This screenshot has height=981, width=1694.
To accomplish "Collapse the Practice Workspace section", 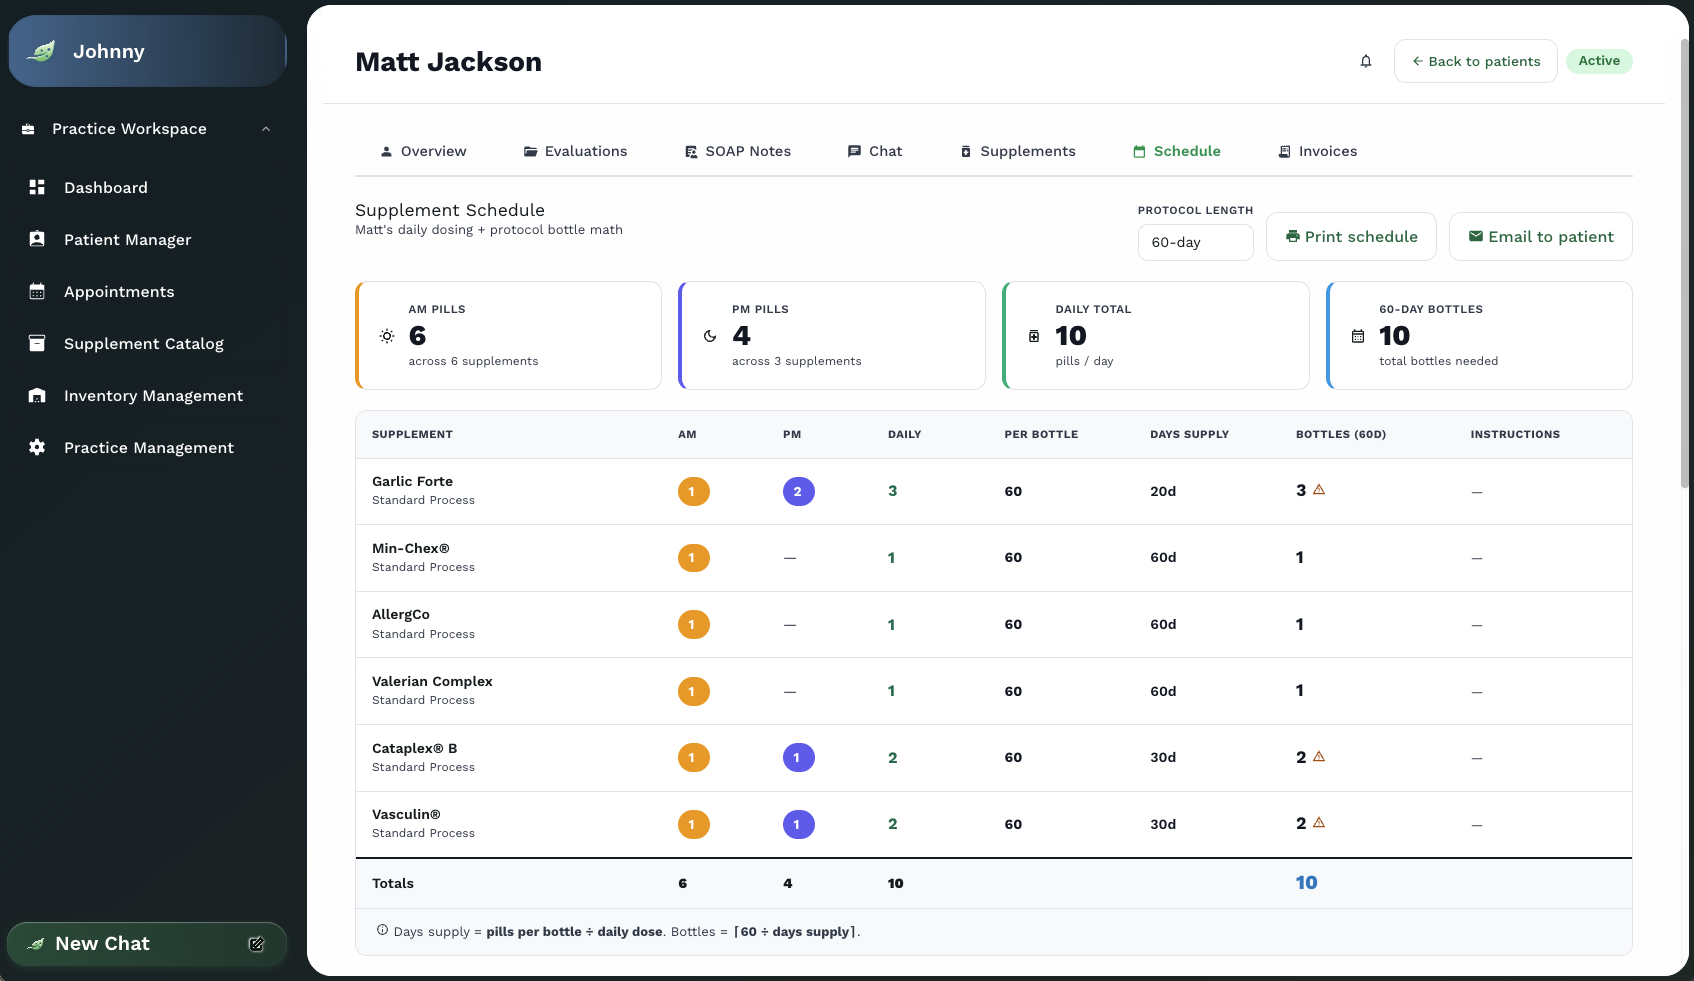I will [266, 129].
